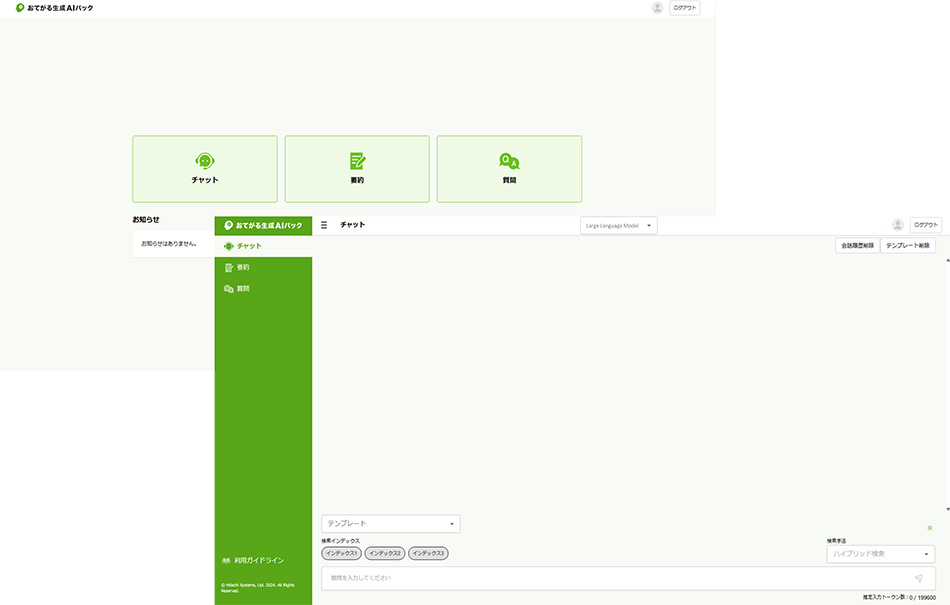Click the chat scrollbar down arrow

(948, 509)
